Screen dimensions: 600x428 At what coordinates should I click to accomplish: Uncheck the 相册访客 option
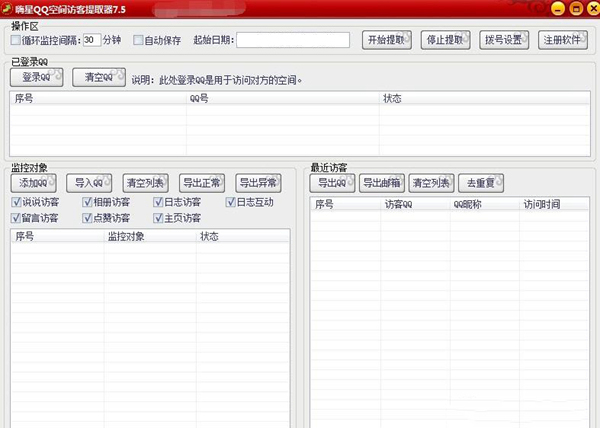[x=88, y=202]
